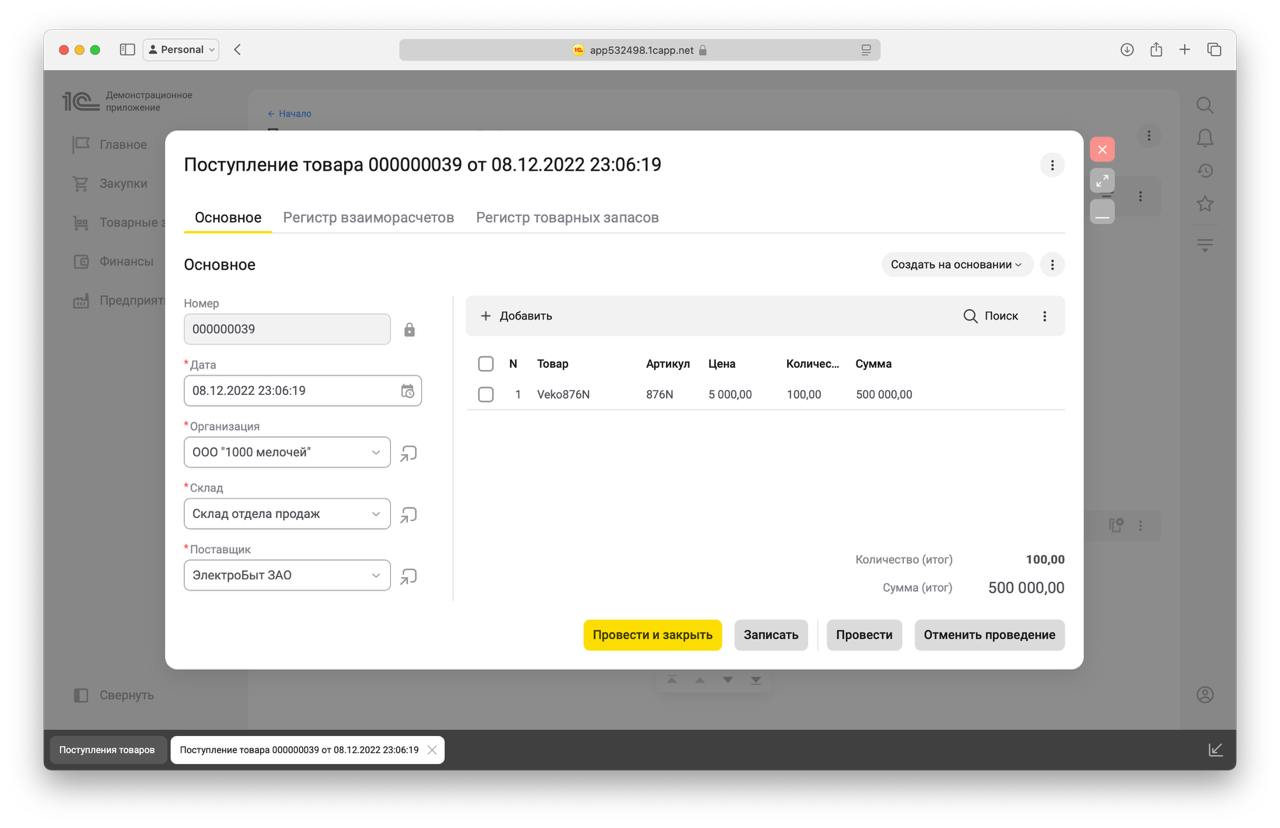Open calendar picker in Дата field
Viewport: 1280px width, 828px height.
coord(408,391)
